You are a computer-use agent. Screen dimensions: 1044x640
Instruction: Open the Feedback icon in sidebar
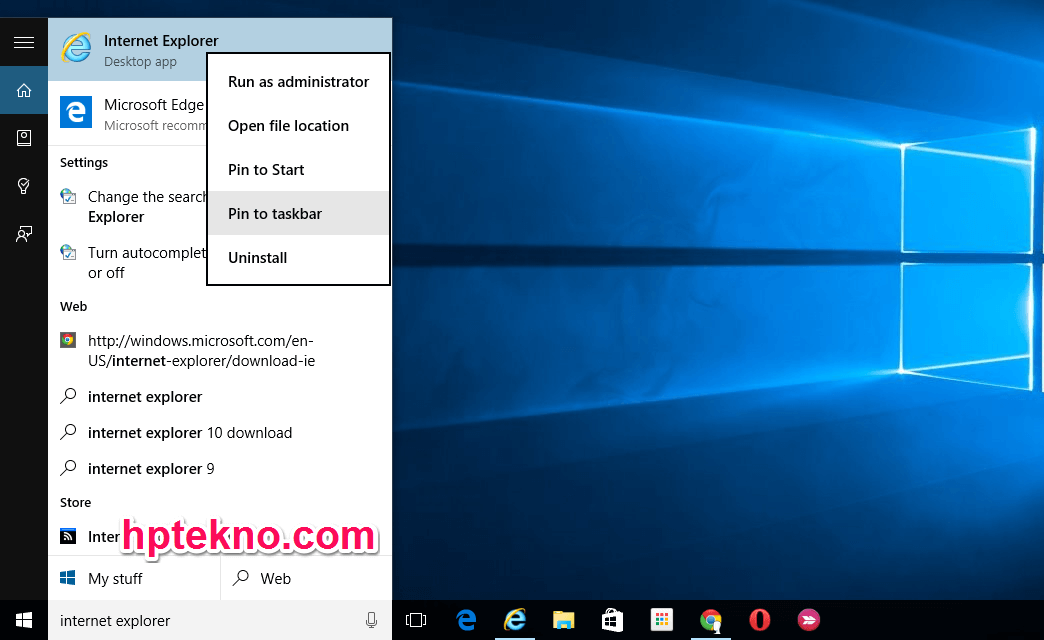(24, 234)
